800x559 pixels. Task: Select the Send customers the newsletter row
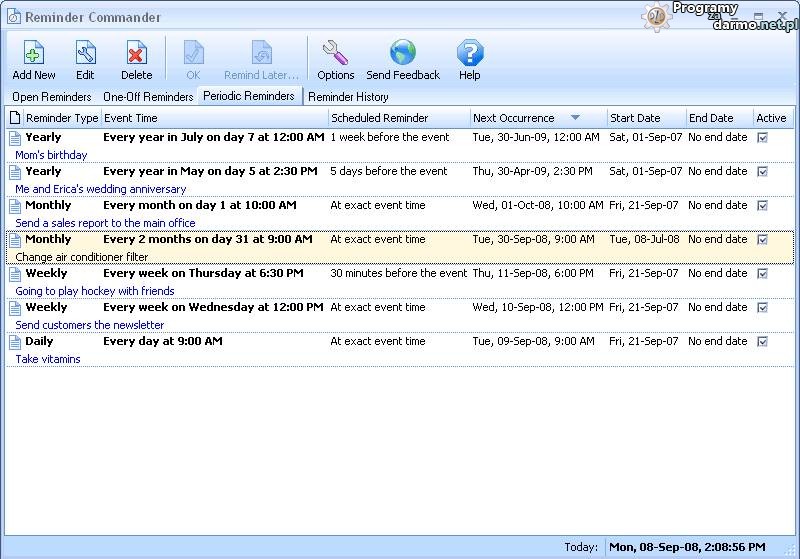point(90,325)
